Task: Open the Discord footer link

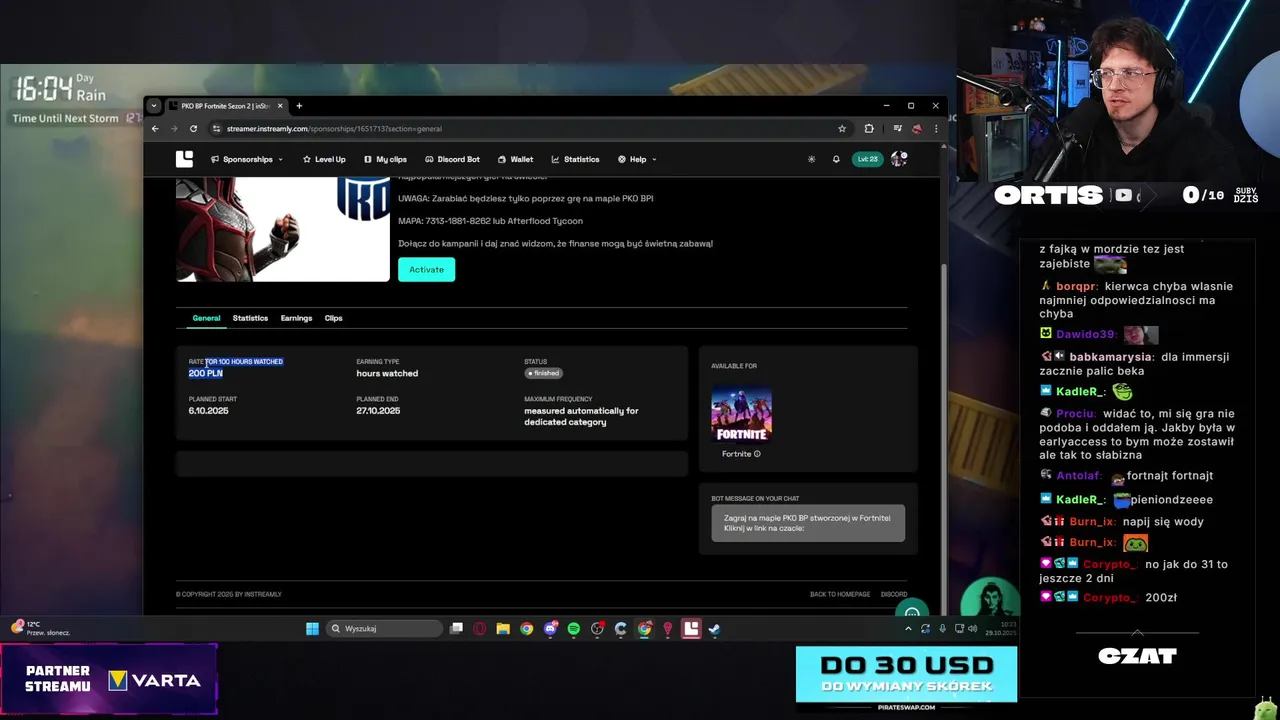Action: [894, 594]
